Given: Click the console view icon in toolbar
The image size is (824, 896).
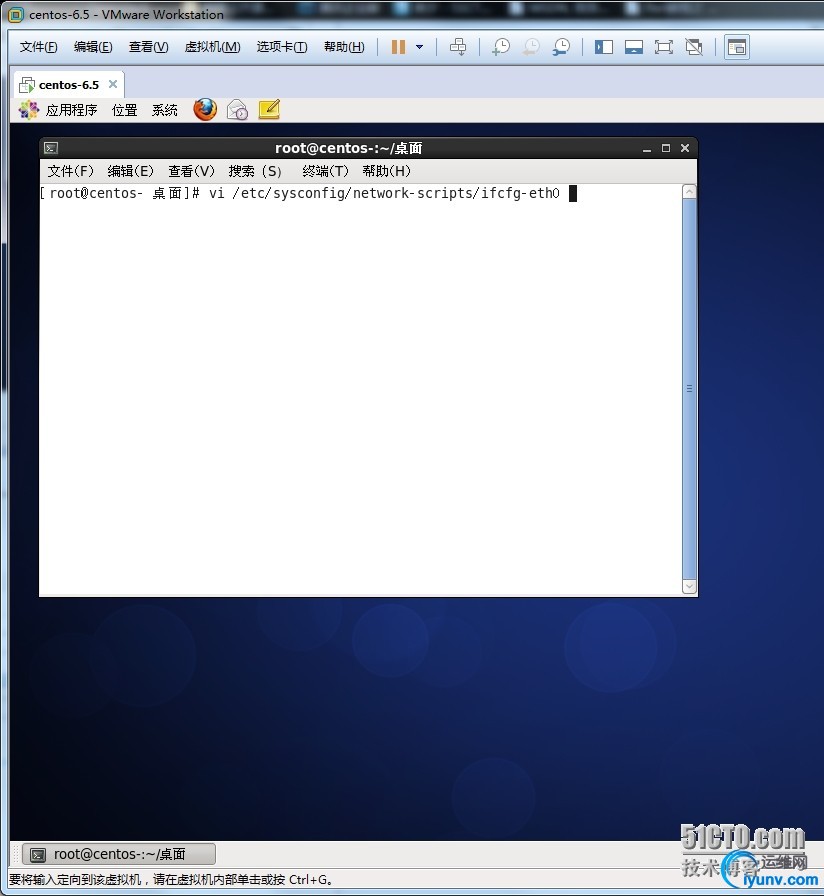Looking at the screenshot, I should click(737, 47).
